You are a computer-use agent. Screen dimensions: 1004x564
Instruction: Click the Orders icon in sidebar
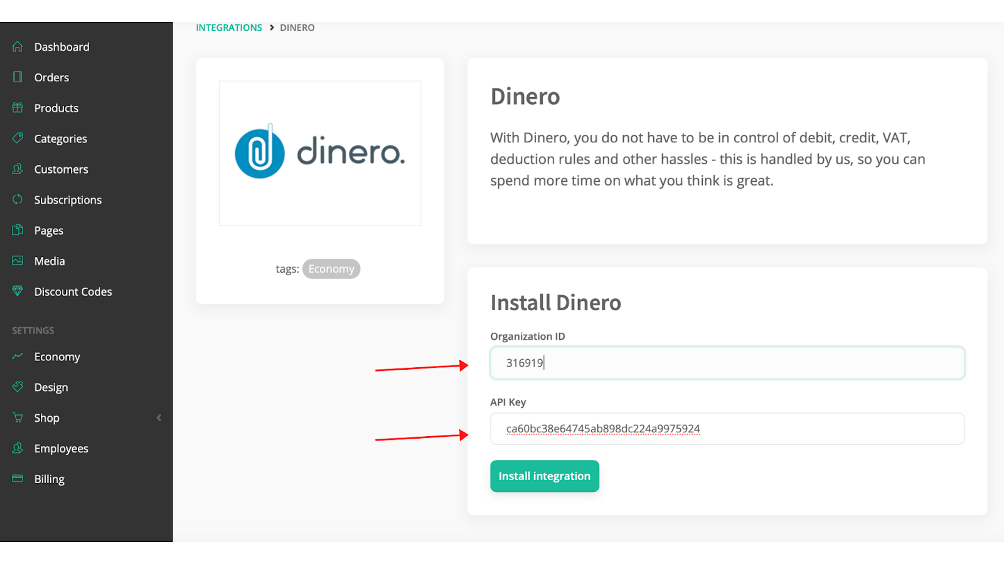pos(17,77)
